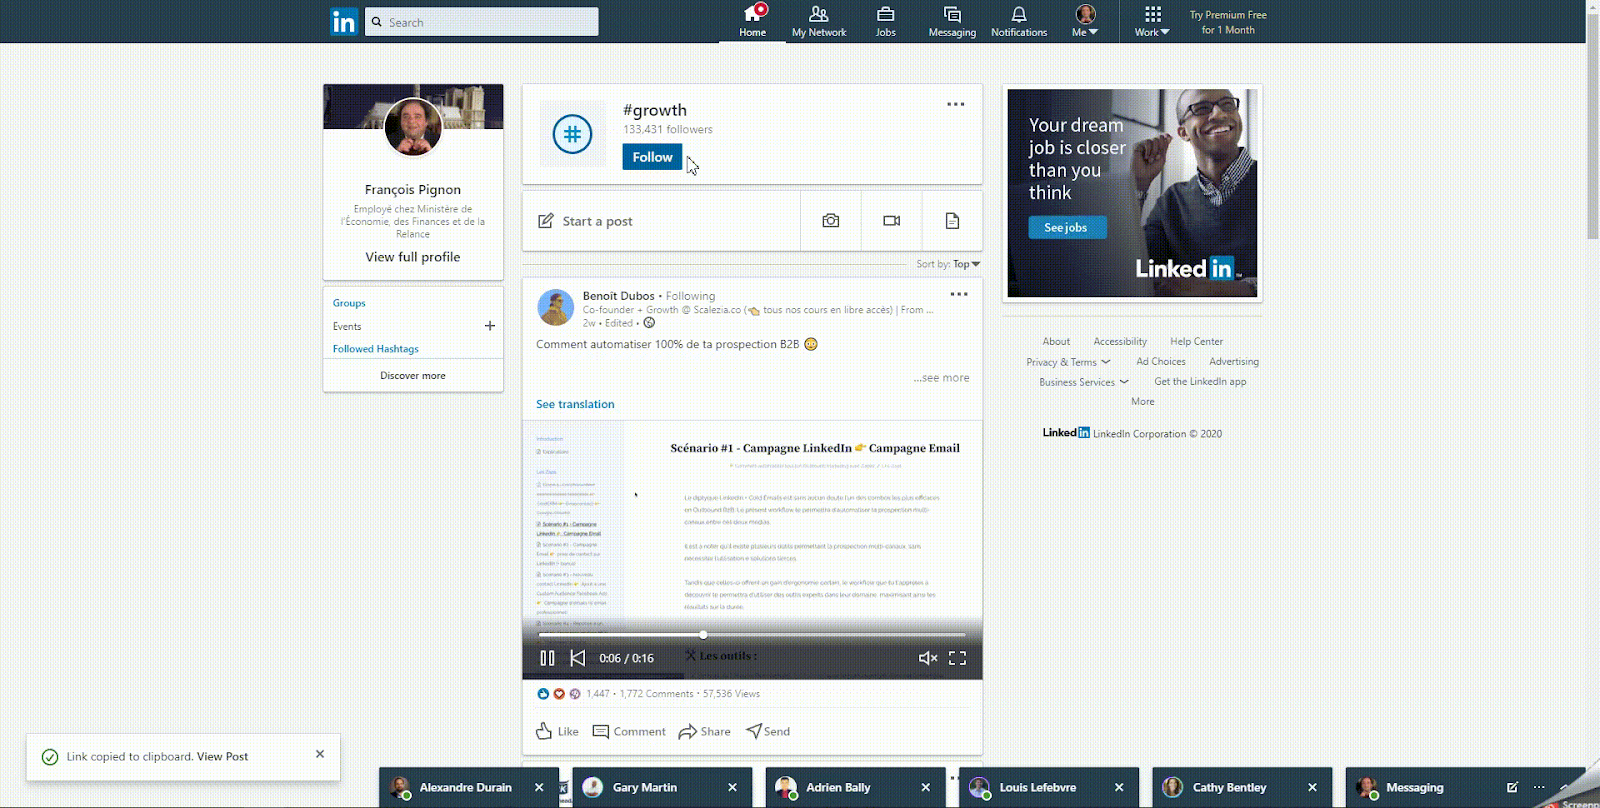Image resolution: width=1600 pixels, height=808 pixels.
Task: Open the Home tab
Action: point(752,21)
